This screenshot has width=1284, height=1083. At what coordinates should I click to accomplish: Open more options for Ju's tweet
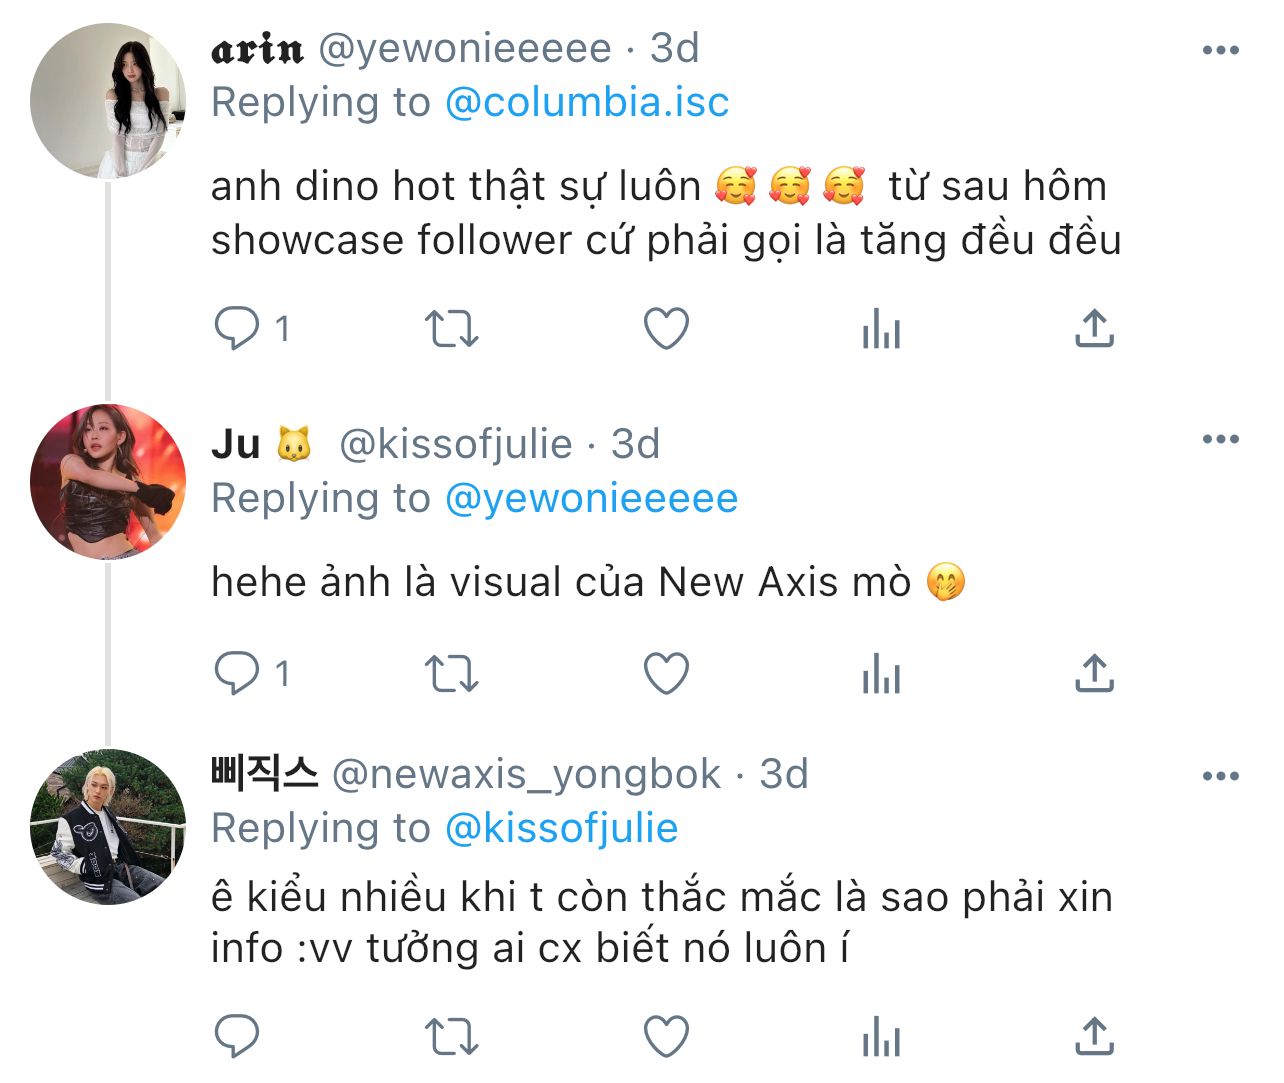[1221, 439]
